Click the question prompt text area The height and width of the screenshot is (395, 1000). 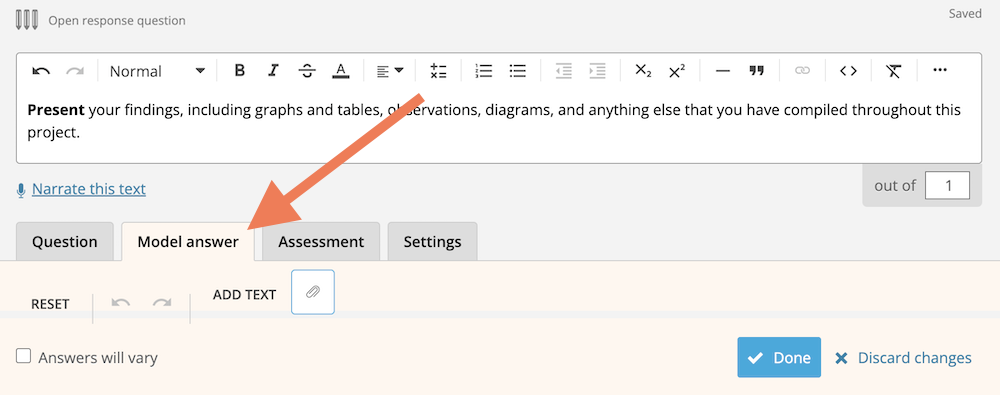click(x=499, y=121)
